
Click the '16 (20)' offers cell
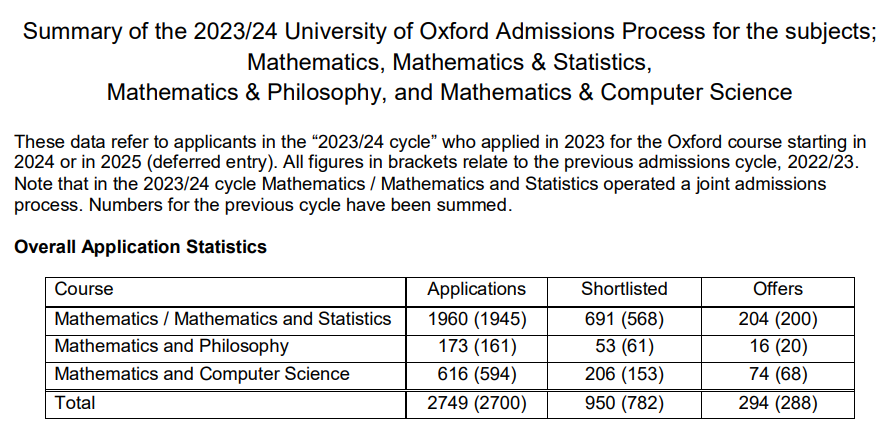point(778,346)
